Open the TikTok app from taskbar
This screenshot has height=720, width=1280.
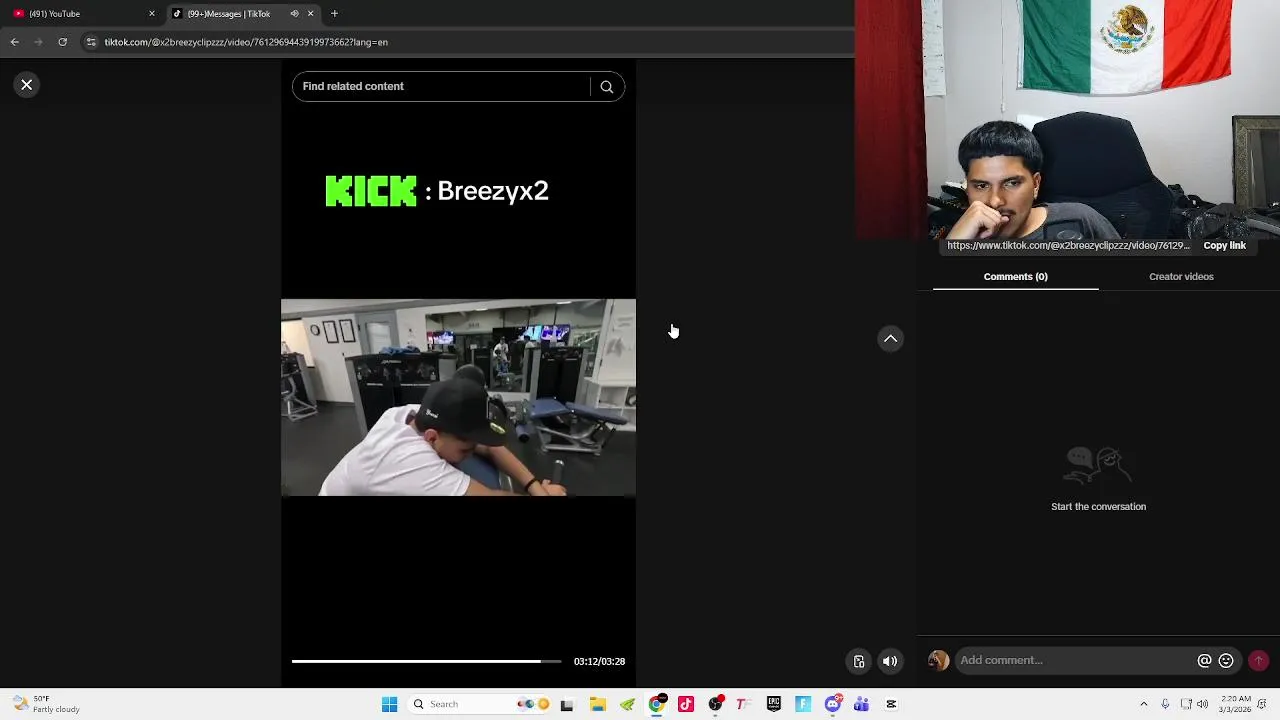[686, 704]
